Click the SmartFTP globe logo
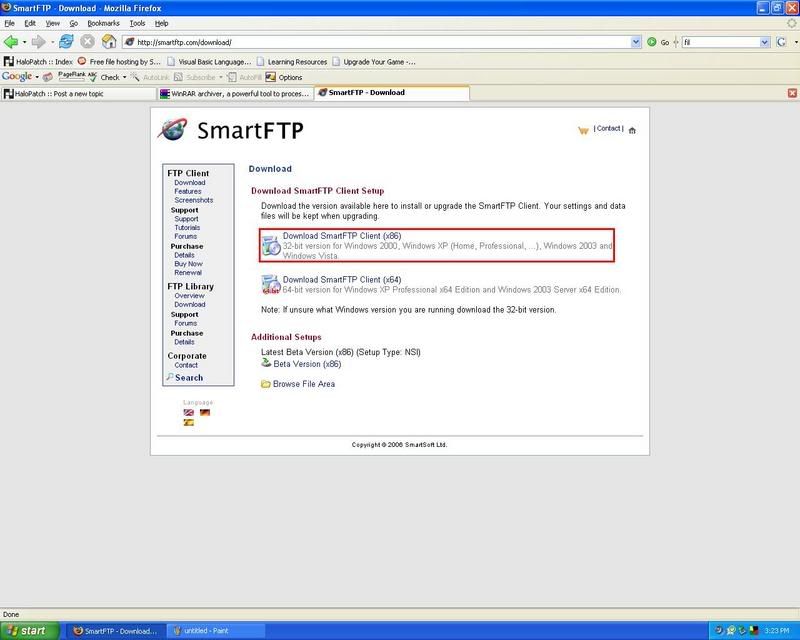This screenshot has height=640, width=800. point(173,129)
